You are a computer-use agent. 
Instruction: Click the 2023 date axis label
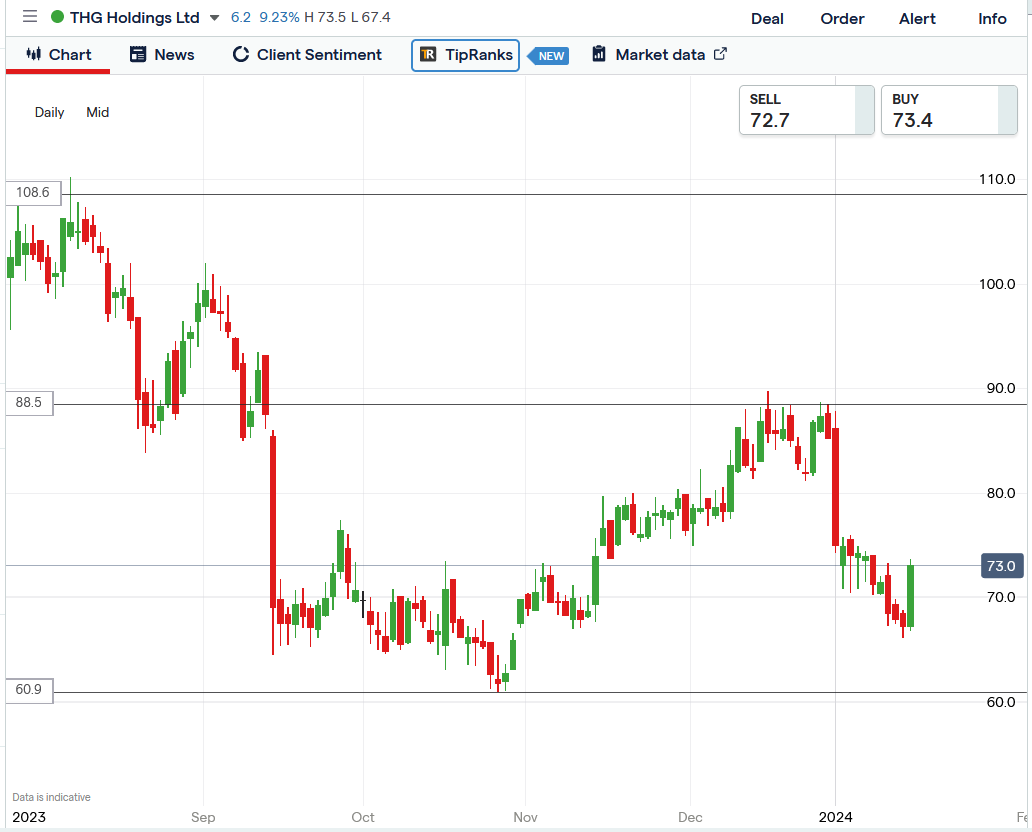pyautogui.click(x=29, y=818)
